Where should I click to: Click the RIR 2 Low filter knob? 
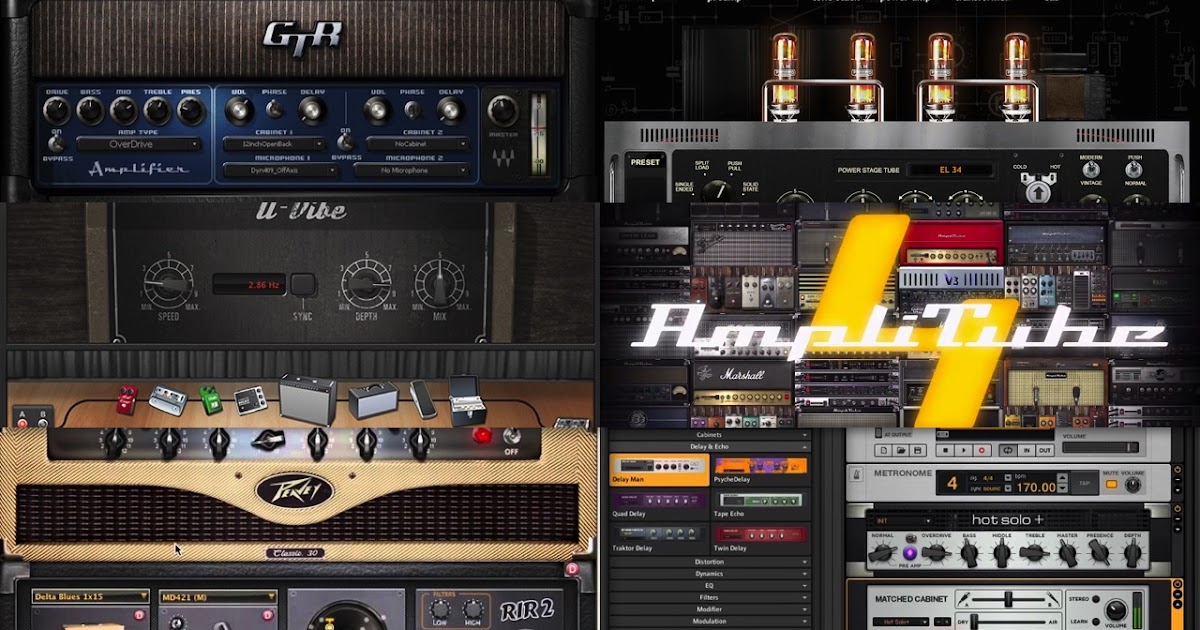click(x=441, y=611)
